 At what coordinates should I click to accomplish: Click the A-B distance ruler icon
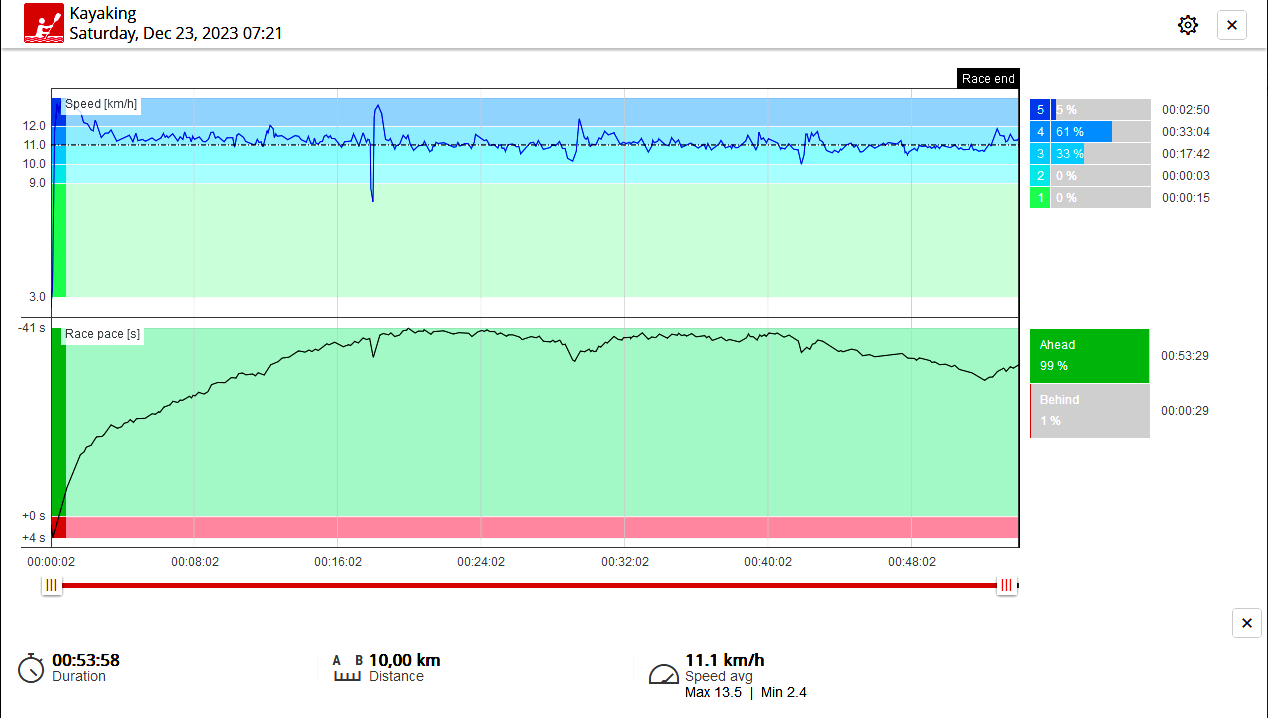tap(347, 668)
